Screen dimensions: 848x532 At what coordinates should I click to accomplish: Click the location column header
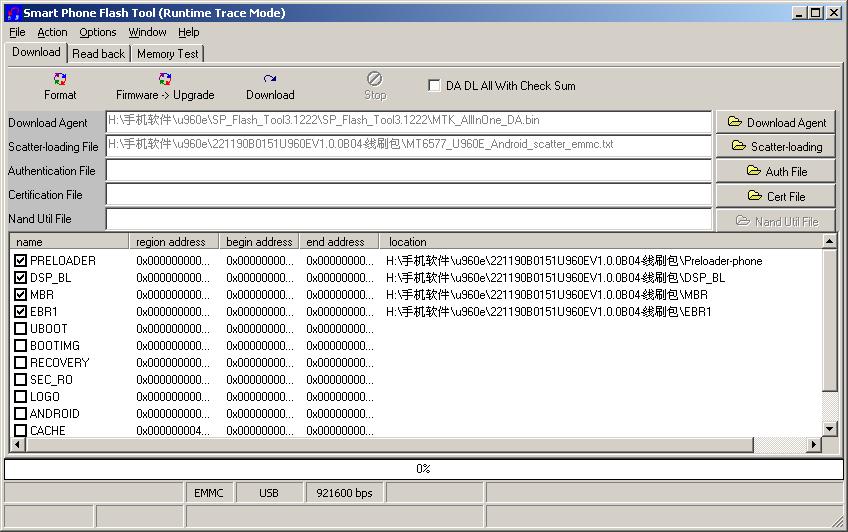pos(601,242)
